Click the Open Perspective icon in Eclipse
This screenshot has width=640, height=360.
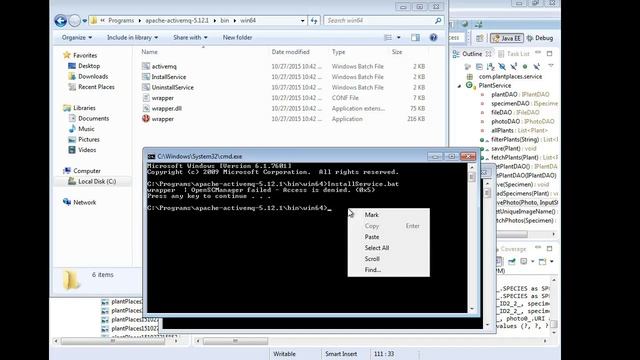[x=480, y=38]
